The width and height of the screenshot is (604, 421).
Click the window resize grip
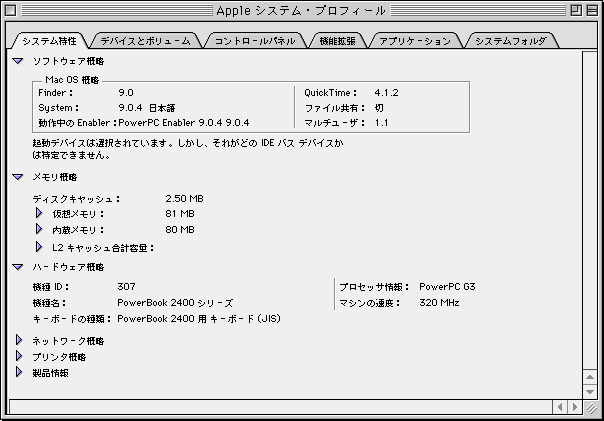coord(591,408)
